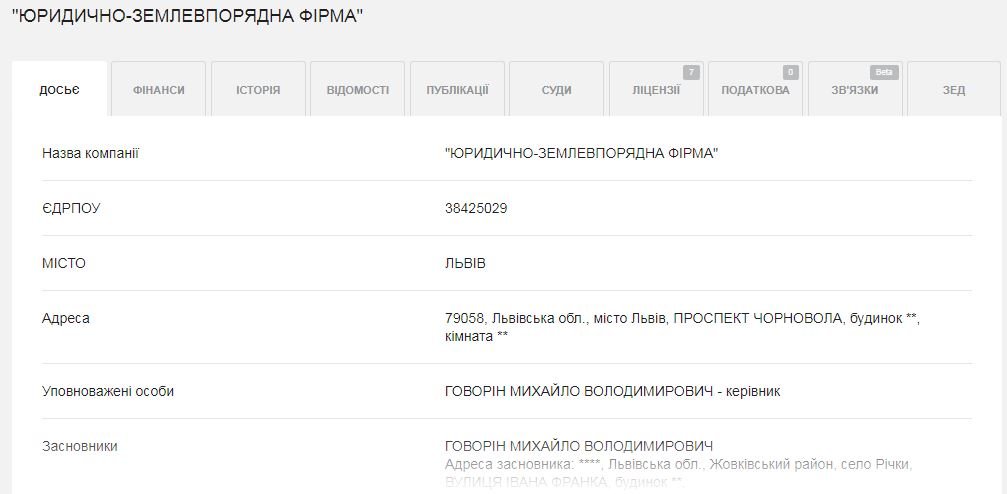Select the ЗВ'ЯЗКИ tab
Screen dimensions: 1007x494
pyautogui.click(x=855, y=89)
